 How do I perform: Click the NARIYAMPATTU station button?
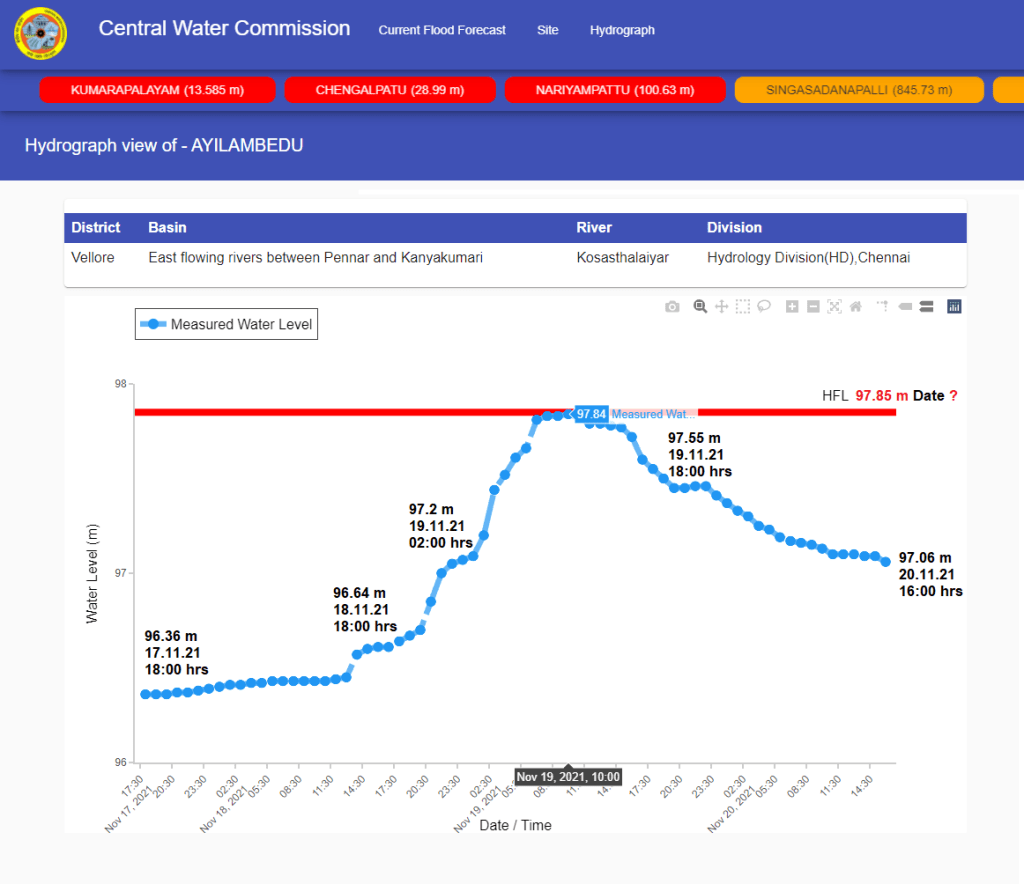tap(615, 90)
